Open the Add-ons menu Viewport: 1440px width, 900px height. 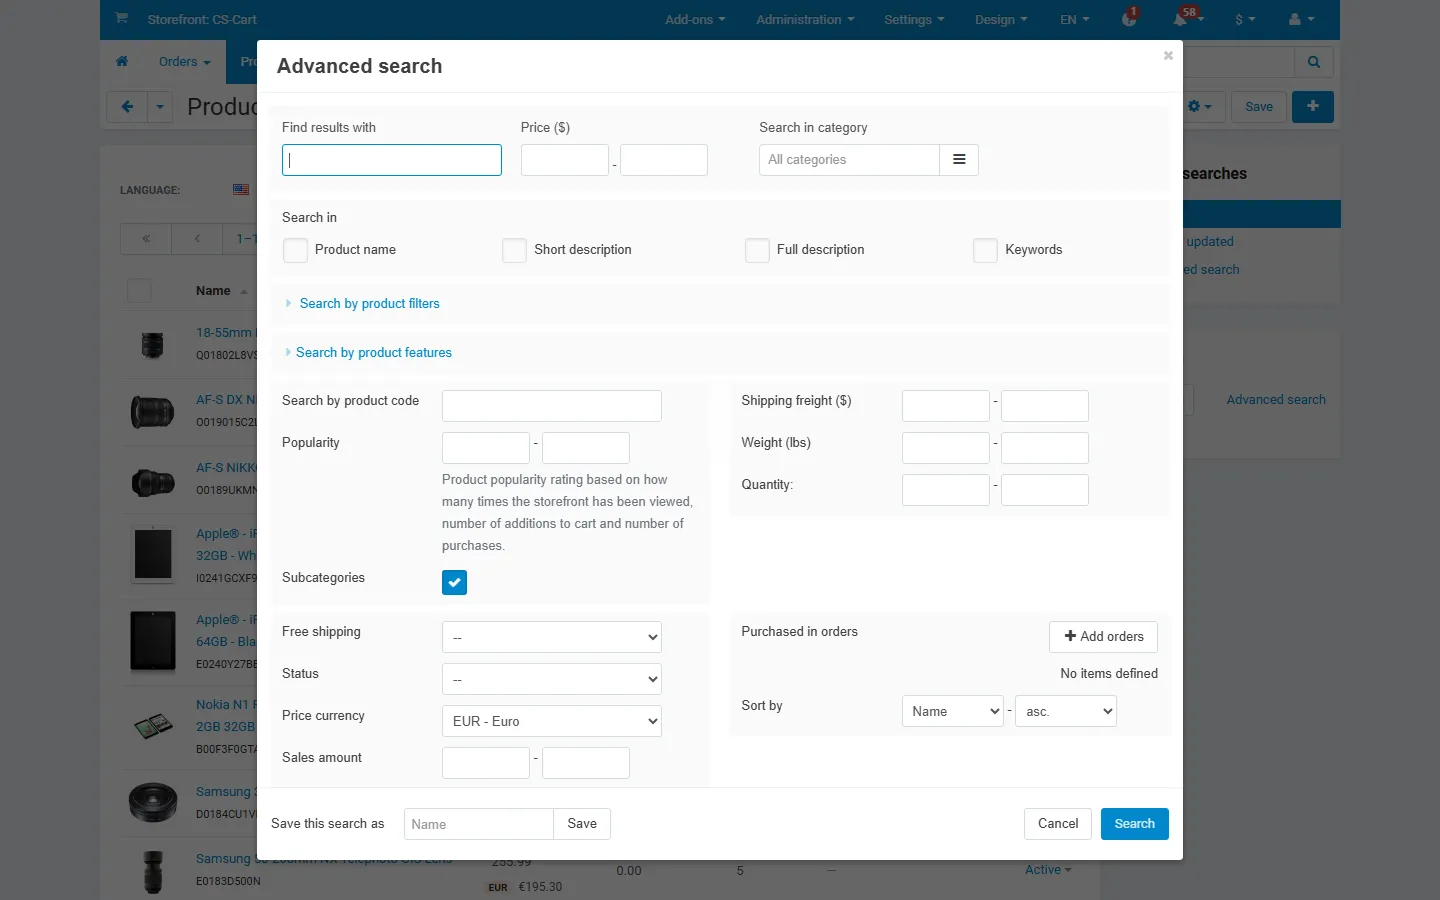coord(695,19)
